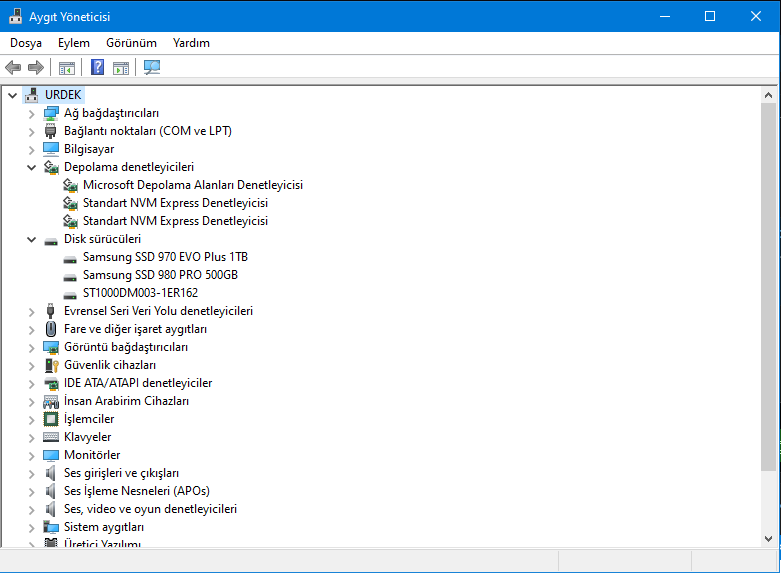
Task: Click the Sistem aygıtları folder icon
Action: coord(51,527)
